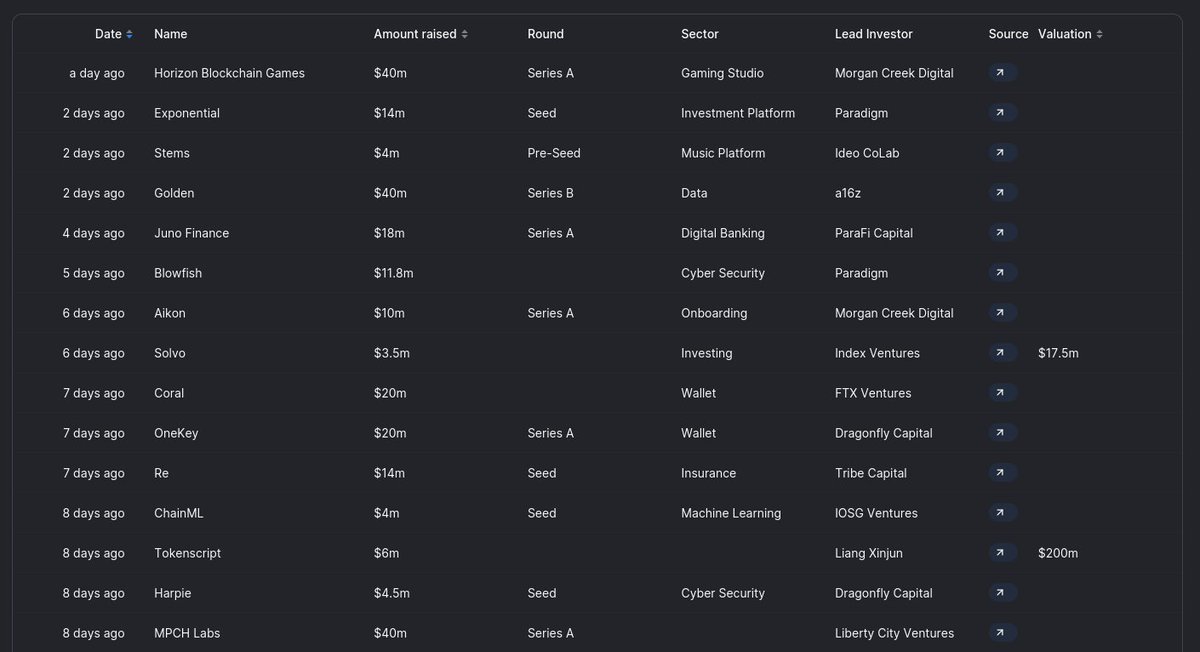This screenshot has height=652, width=1200.
Task: Click the $4.5m amount for Harpie
Action: pos(391,593)
